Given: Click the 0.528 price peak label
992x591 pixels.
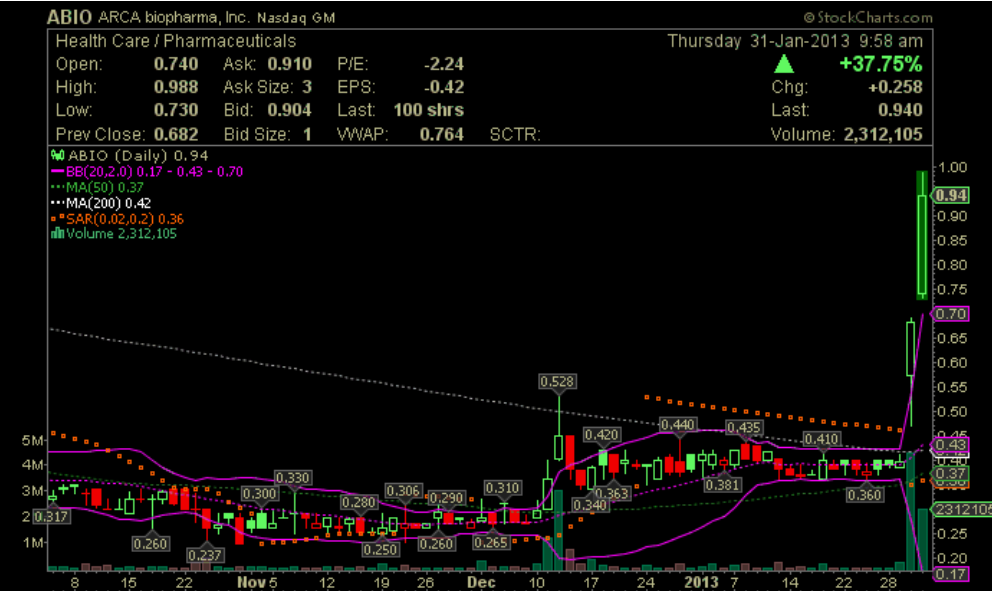Looking at the screenshot, I should (x=557, y=382).
